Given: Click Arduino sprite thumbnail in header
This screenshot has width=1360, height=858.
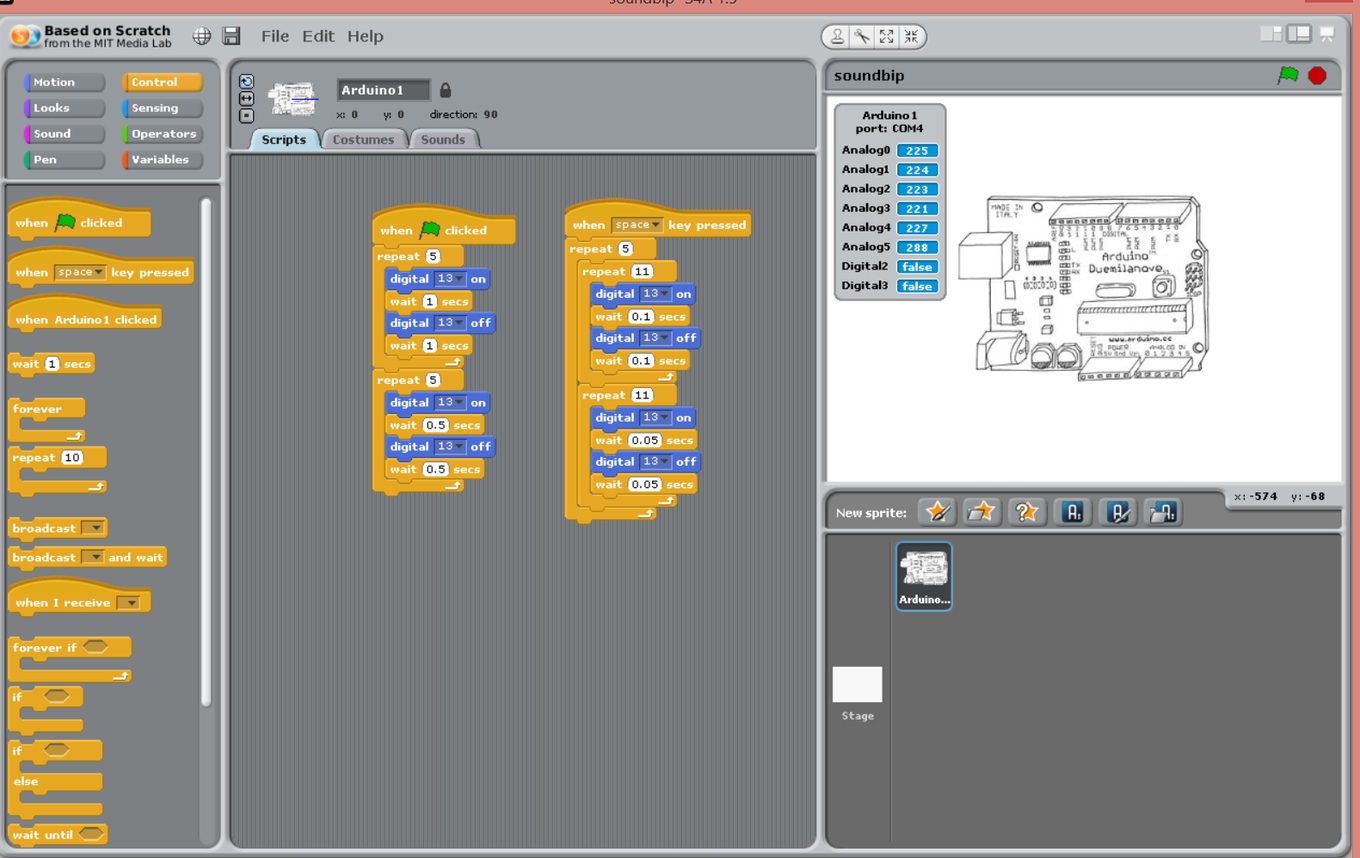Looking at the screenshot, I should (293, 99).
